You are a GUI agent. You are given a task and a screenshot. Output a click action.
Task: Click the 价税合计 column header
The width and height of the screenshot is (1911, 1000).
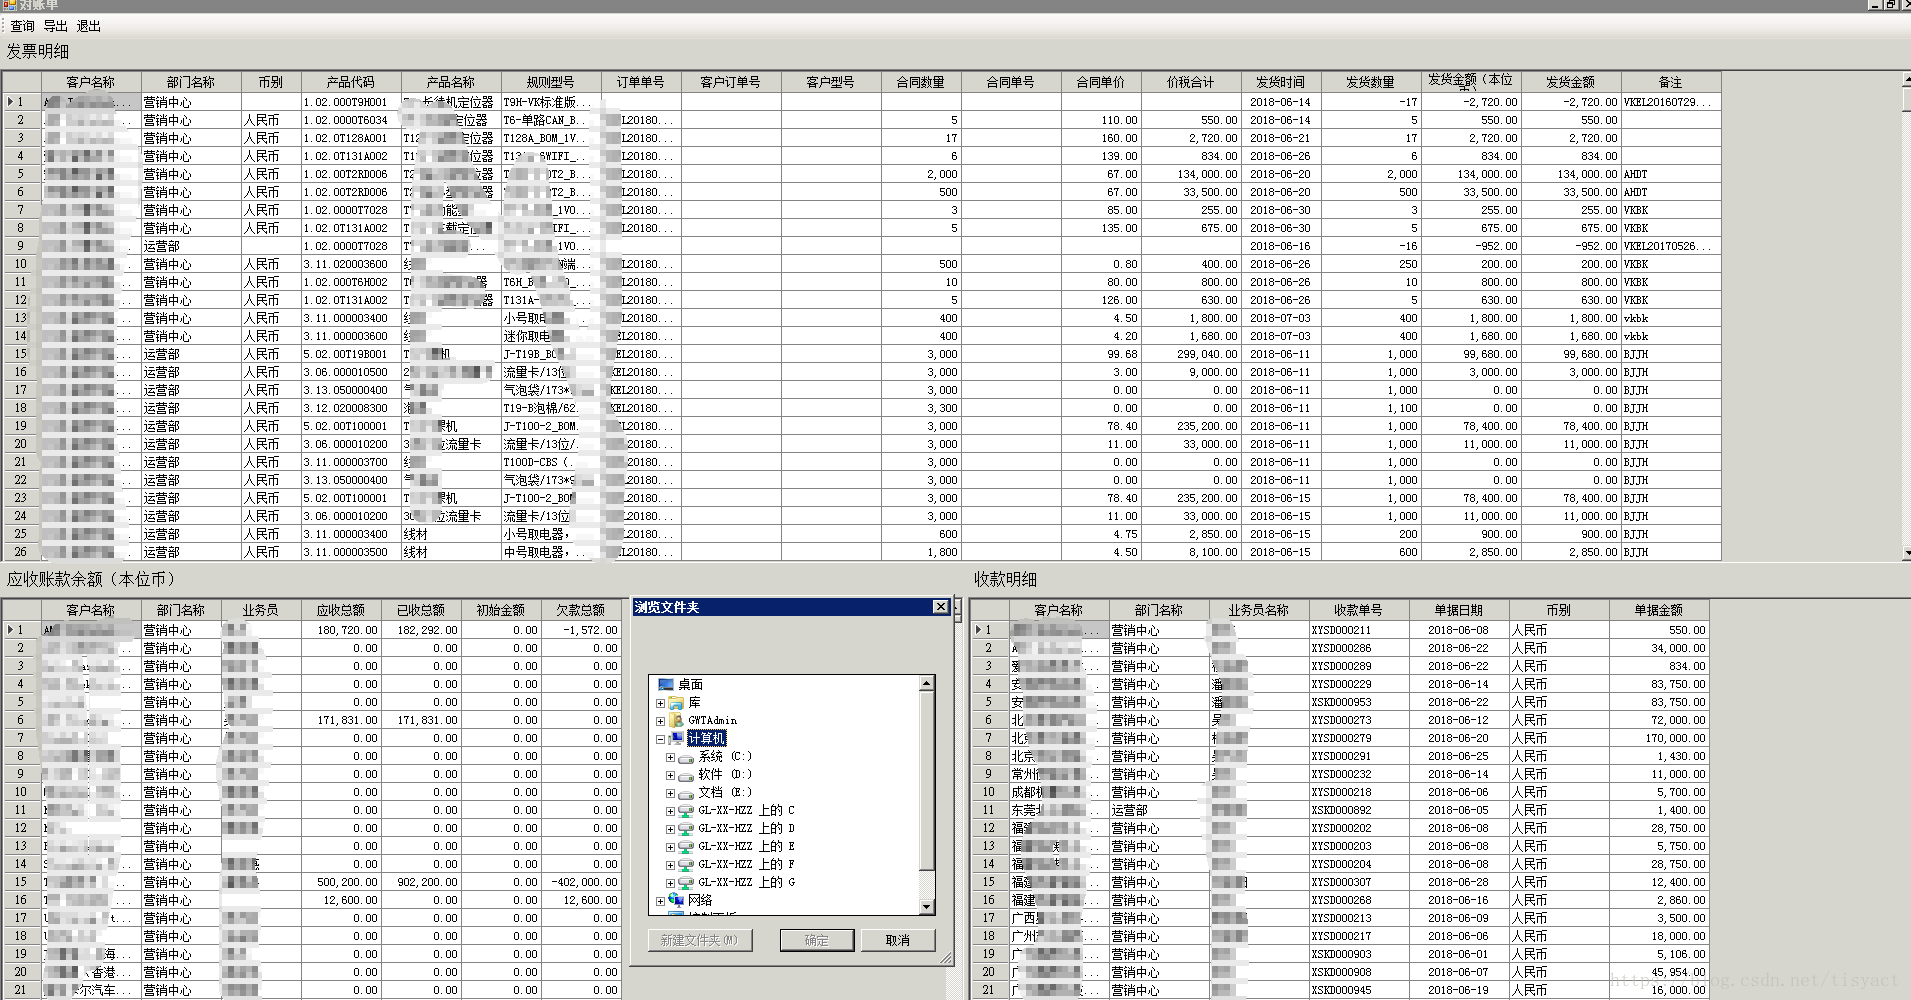(1191, 82)
